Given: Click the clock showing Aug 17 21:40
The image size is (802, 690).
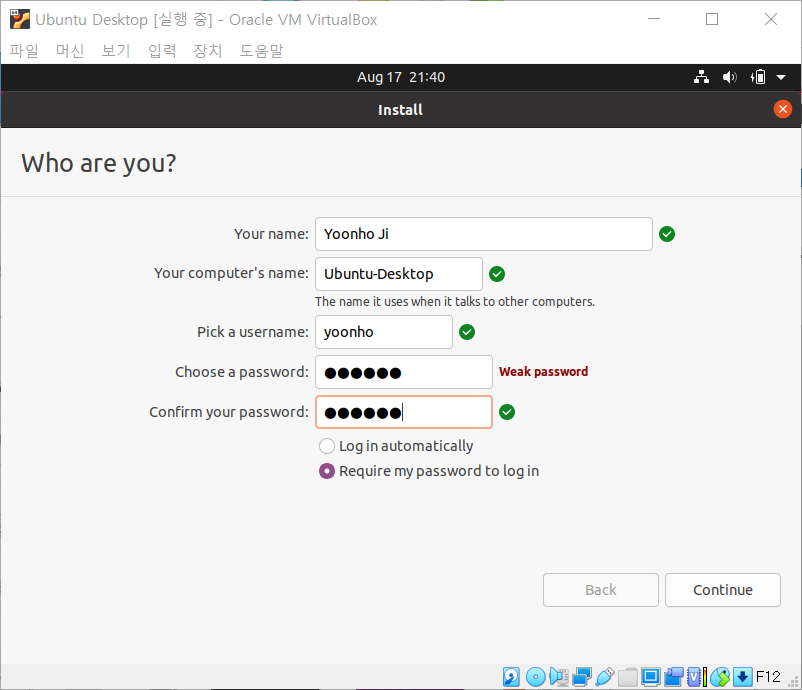Looking at the screenshot, I should tap(401, 77).
